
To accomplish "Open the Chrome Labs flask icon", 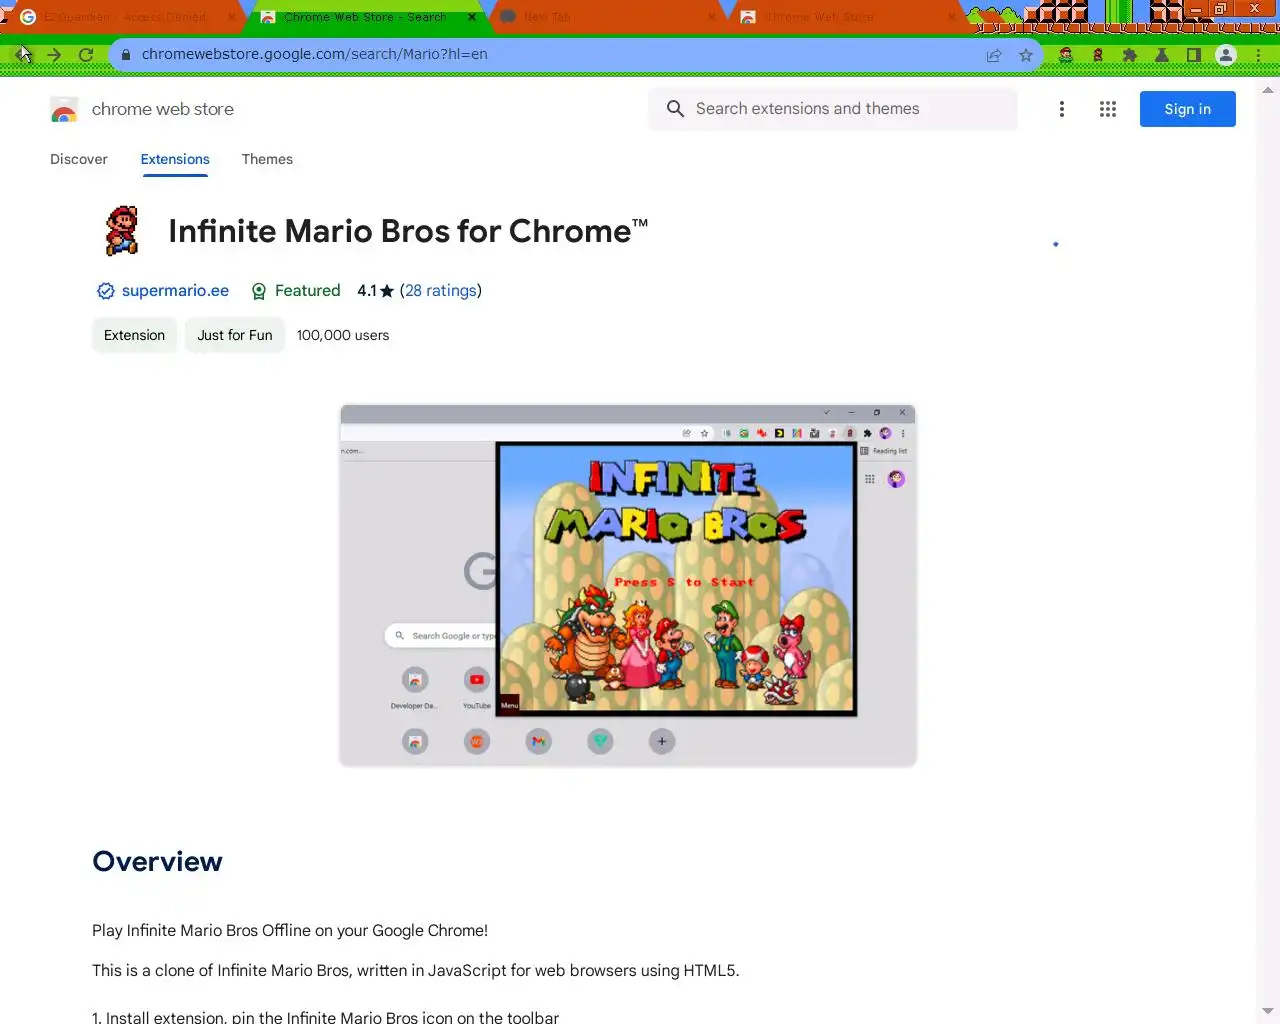I will (x=1162, y=55).
